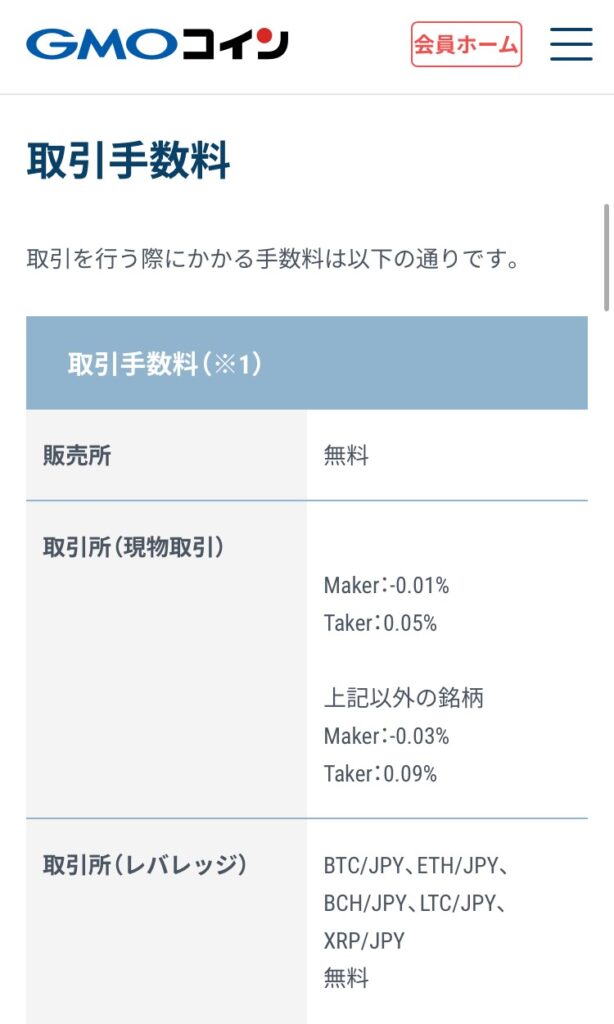Click the BTC/JPY、ETH/JPY pair text
The width and height of the screenshot is (614, 1024).
coord(415,866)
